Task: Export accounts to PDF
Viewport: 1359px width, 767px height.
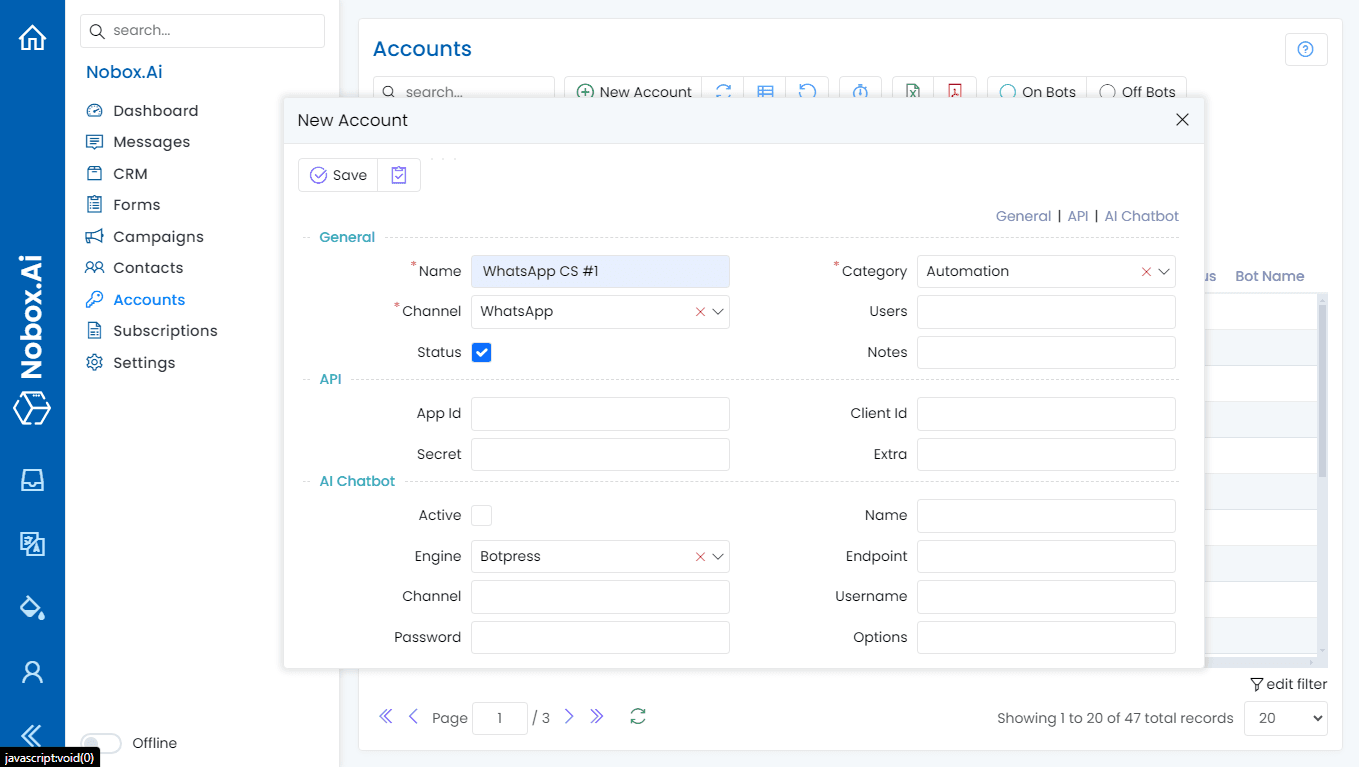Action: [955, 91]
